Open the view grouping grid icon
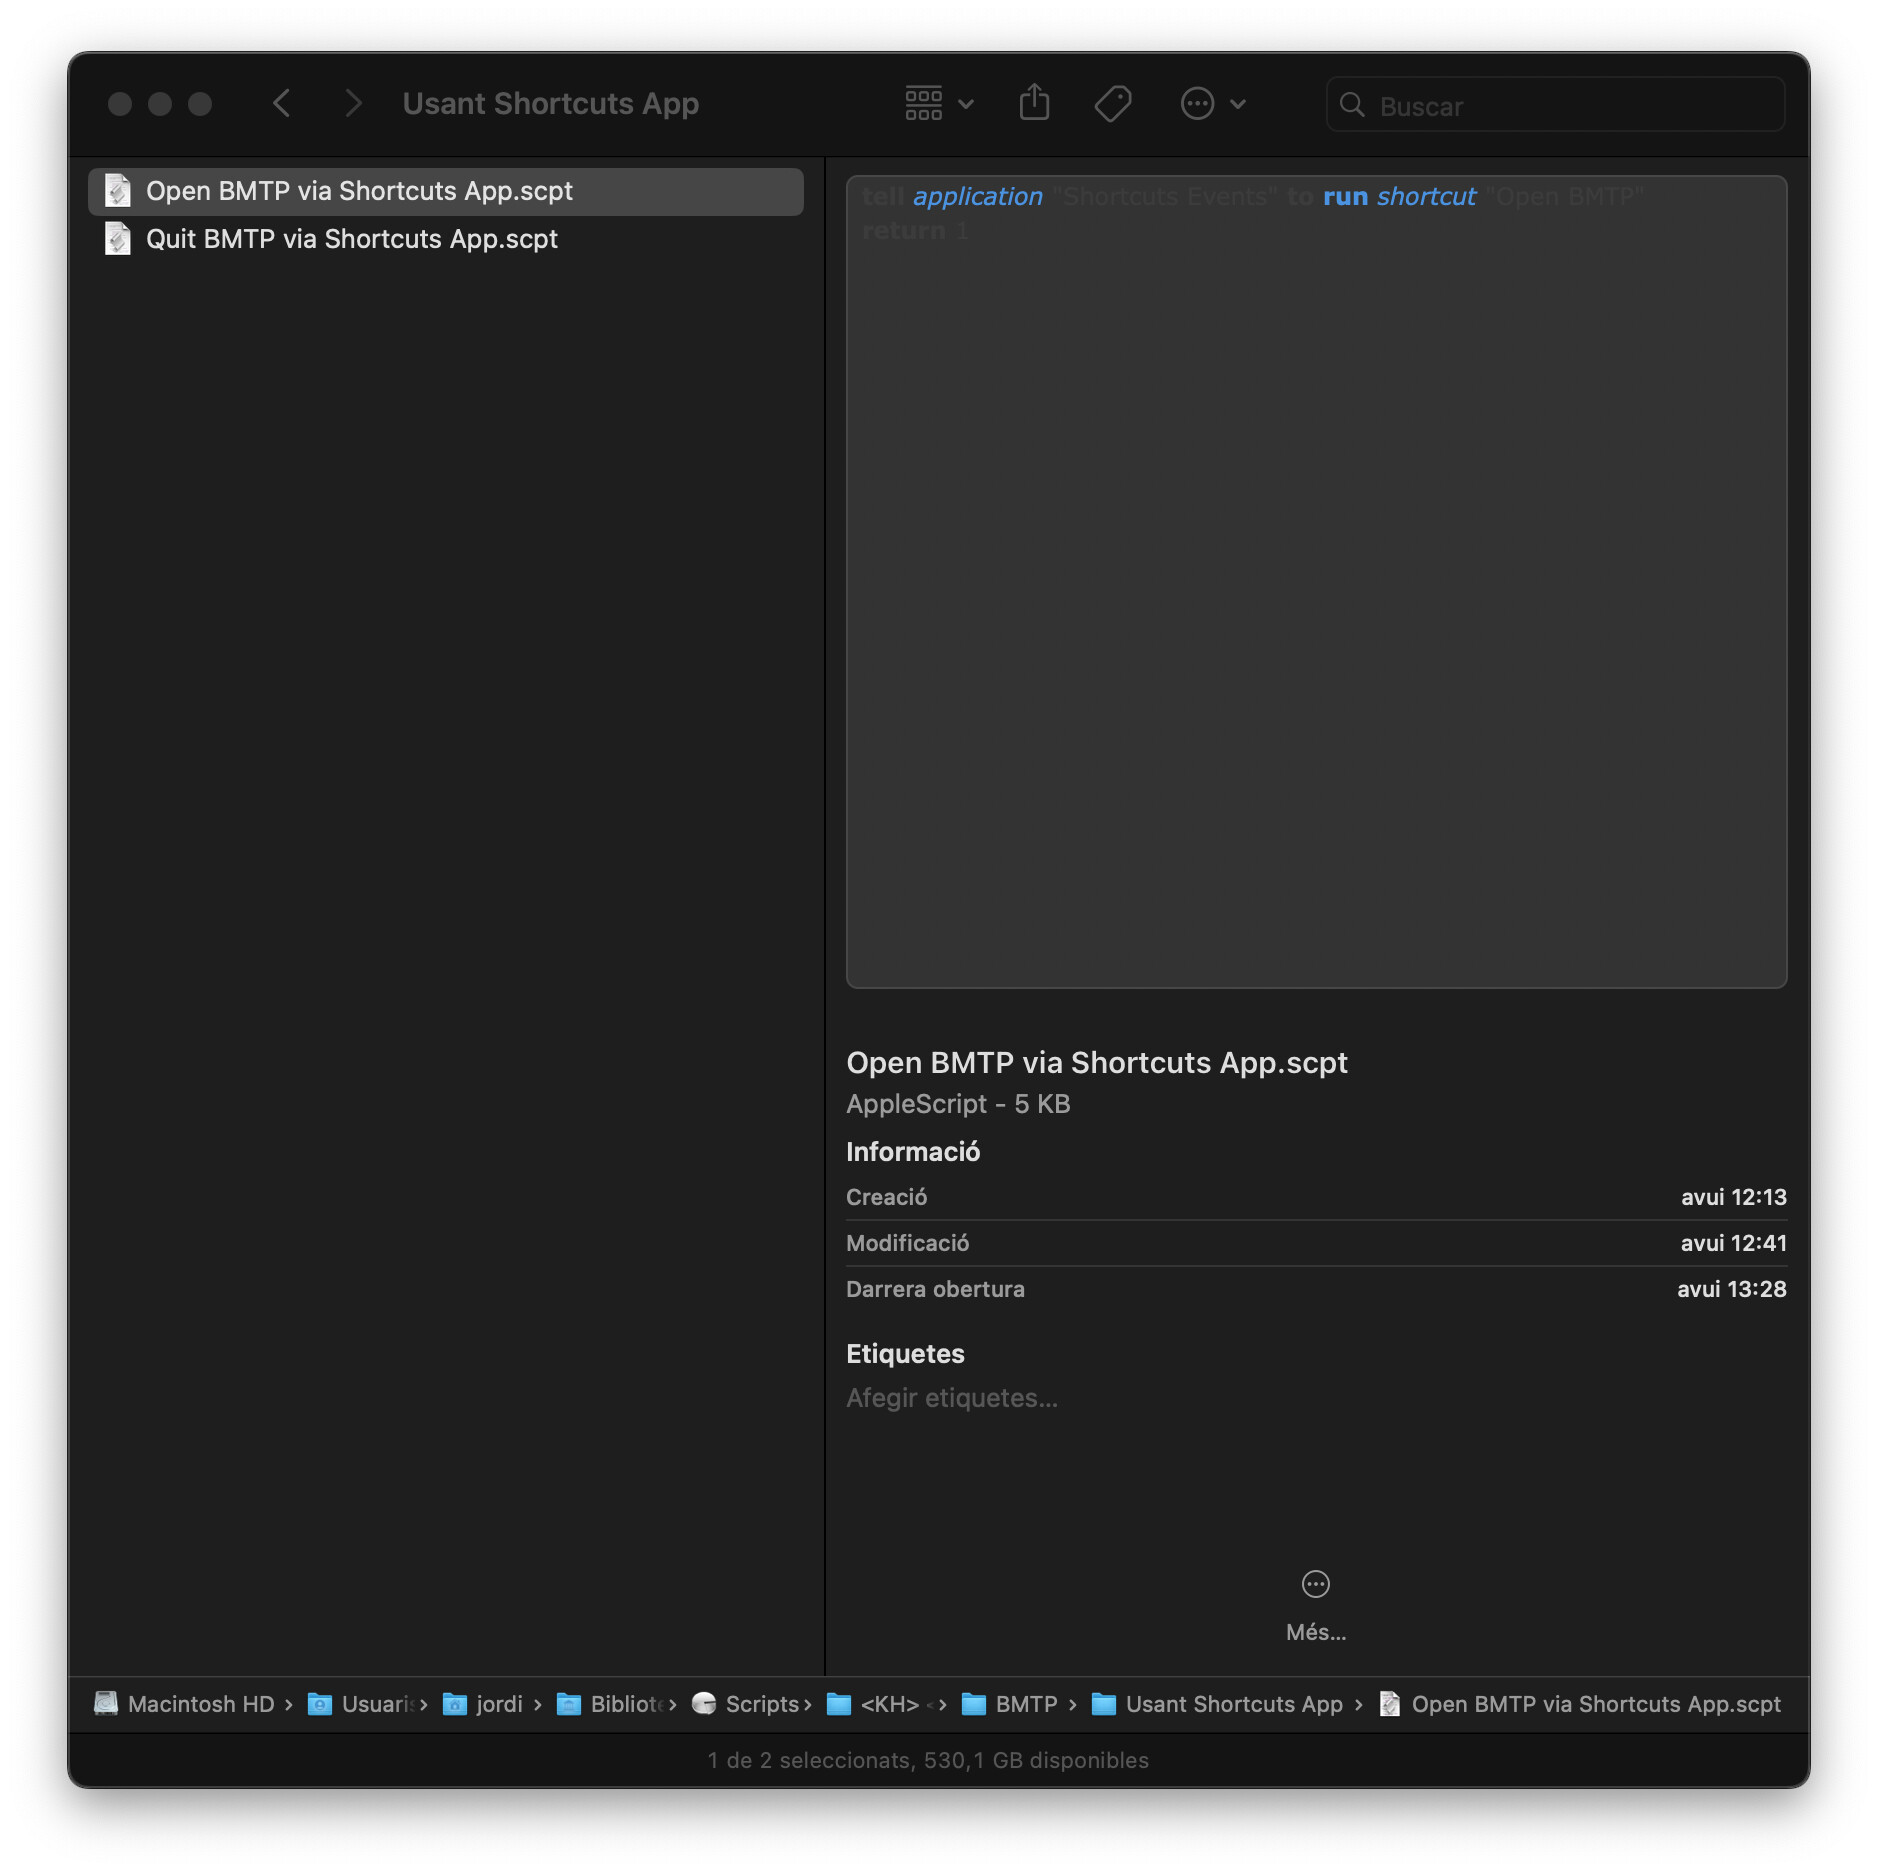Image resolution: width=1878 pixels, height=1872 pixels. (x=923, y=103)
